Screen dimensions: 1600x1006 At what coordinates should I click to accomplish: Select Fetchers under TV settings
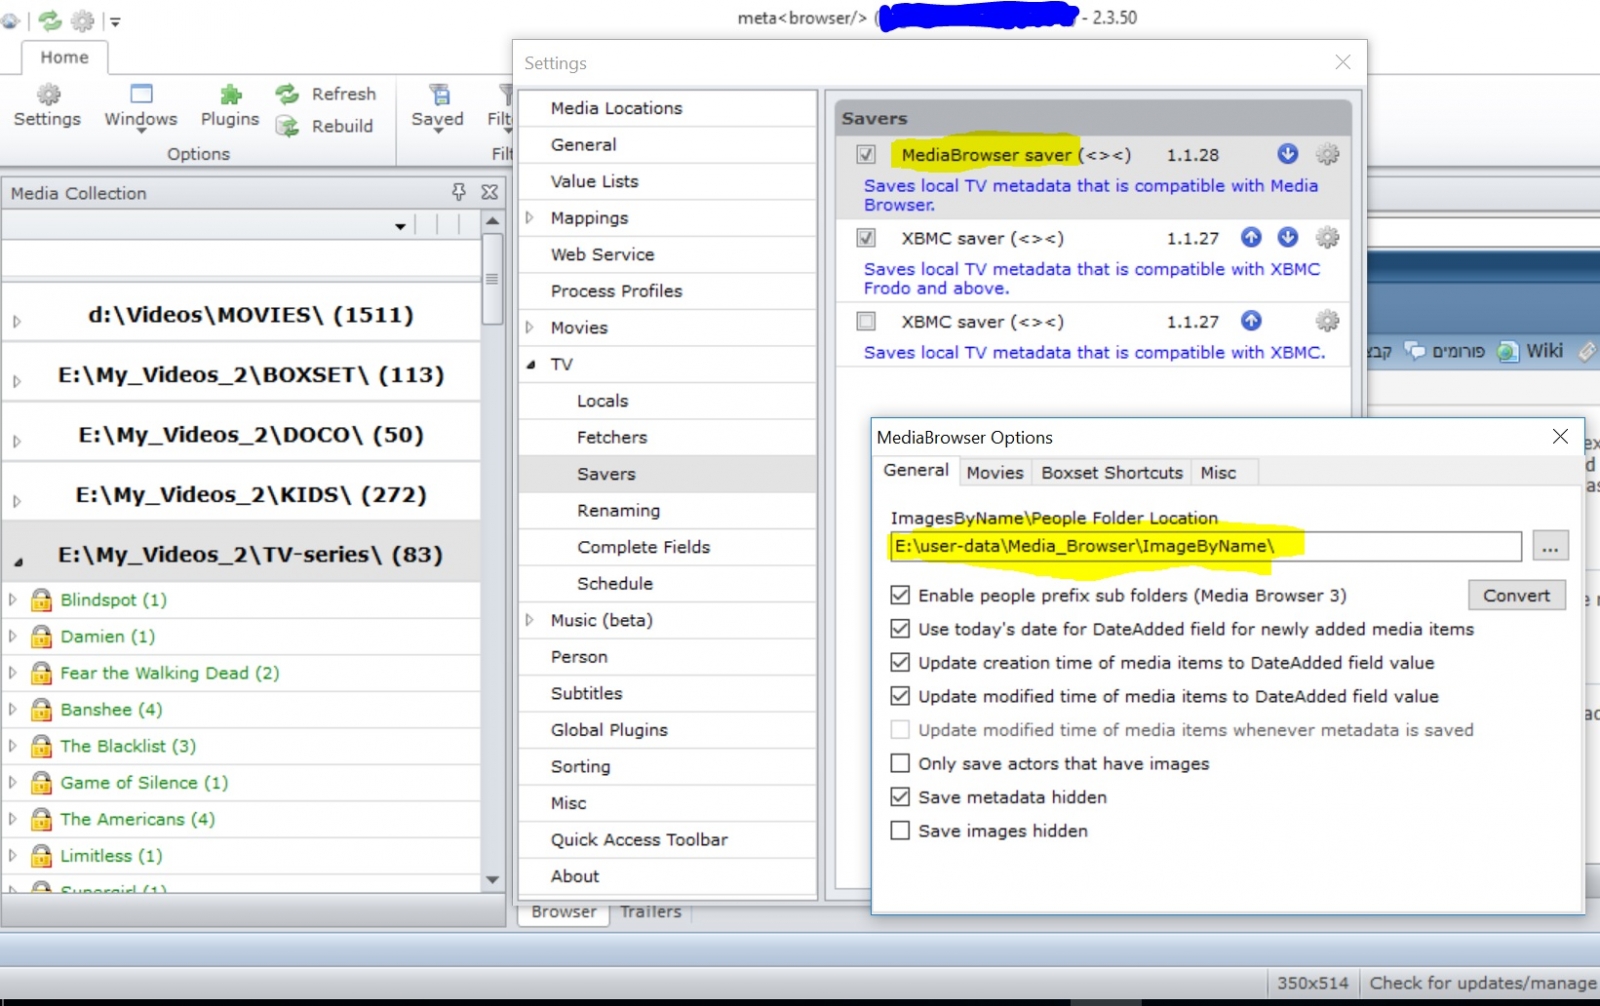click(x=667, y=437)
